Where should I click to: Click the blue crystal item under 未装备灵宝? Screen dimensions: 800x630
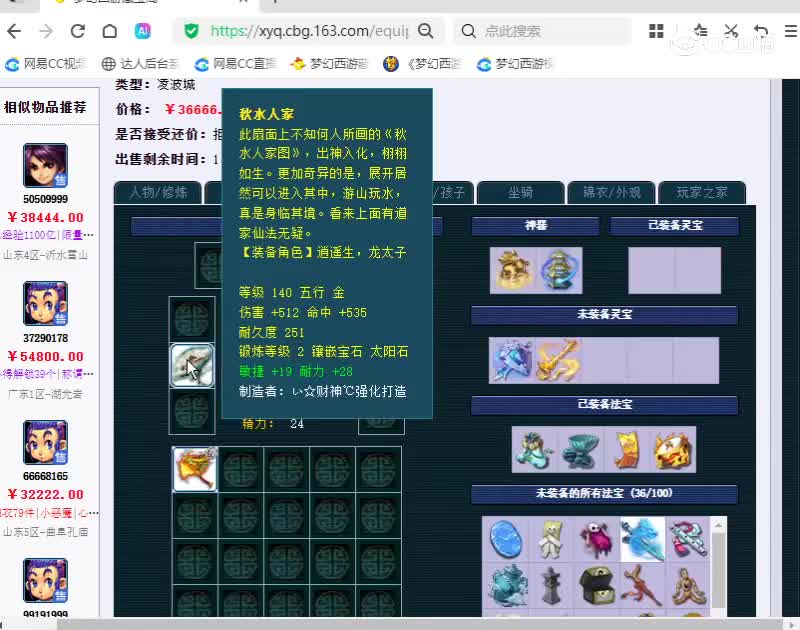click(x=511, y=360)
